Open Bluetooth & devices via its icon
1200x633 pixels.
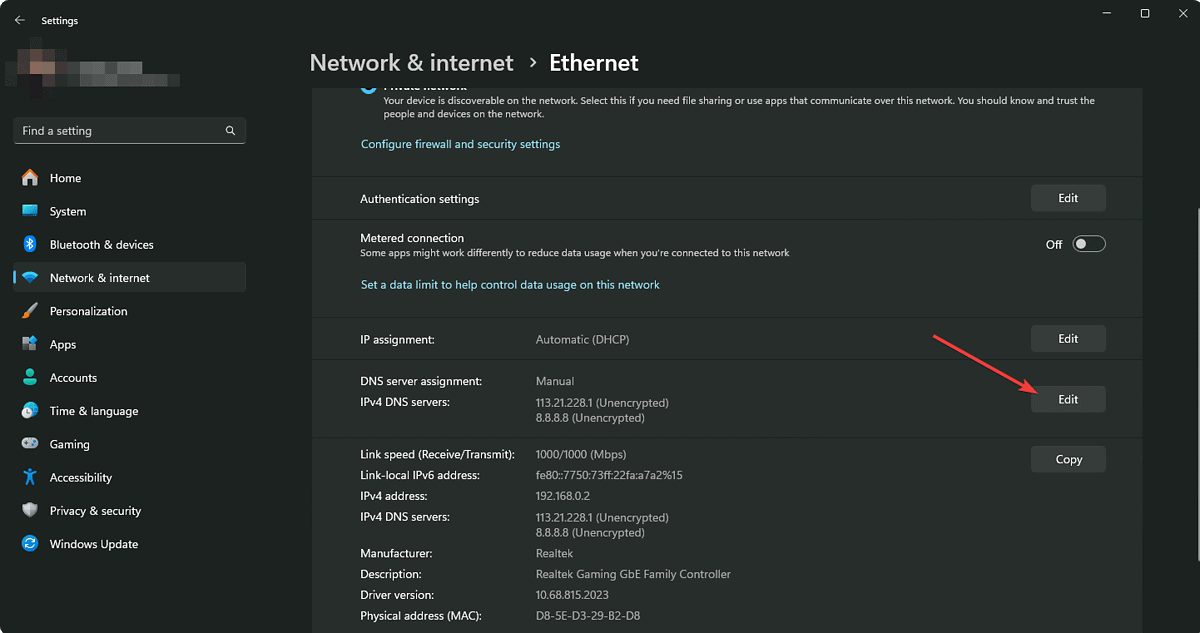pos(30,244)
